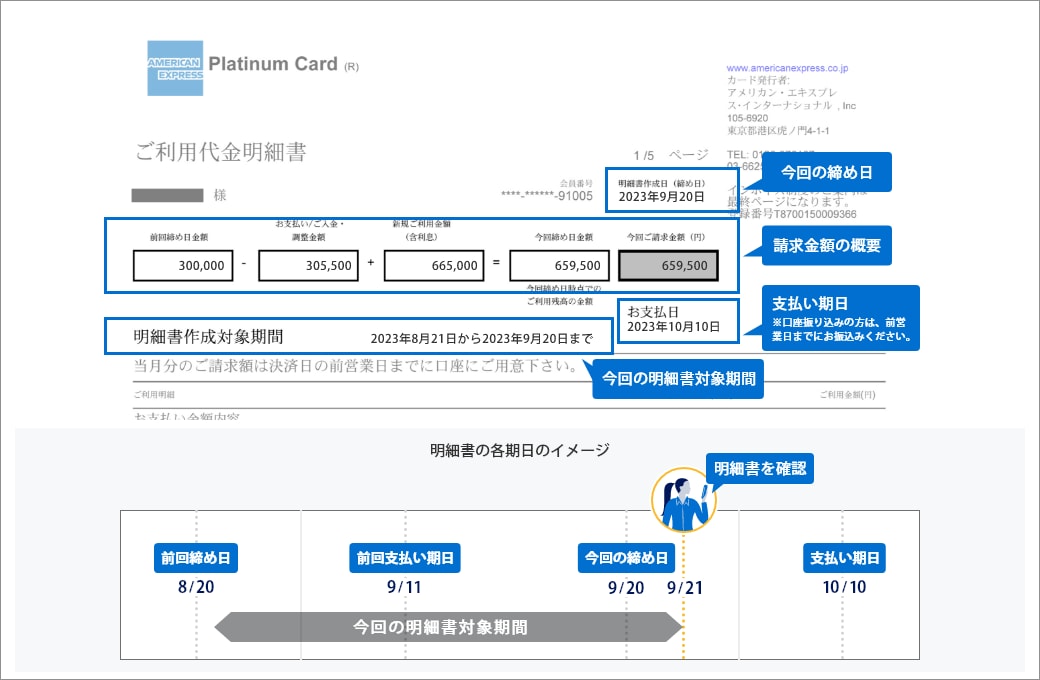Click the gray 今回の明細書対象期間 arrow bar
This screenshot has height=680, width=1040.
(448, 627)
